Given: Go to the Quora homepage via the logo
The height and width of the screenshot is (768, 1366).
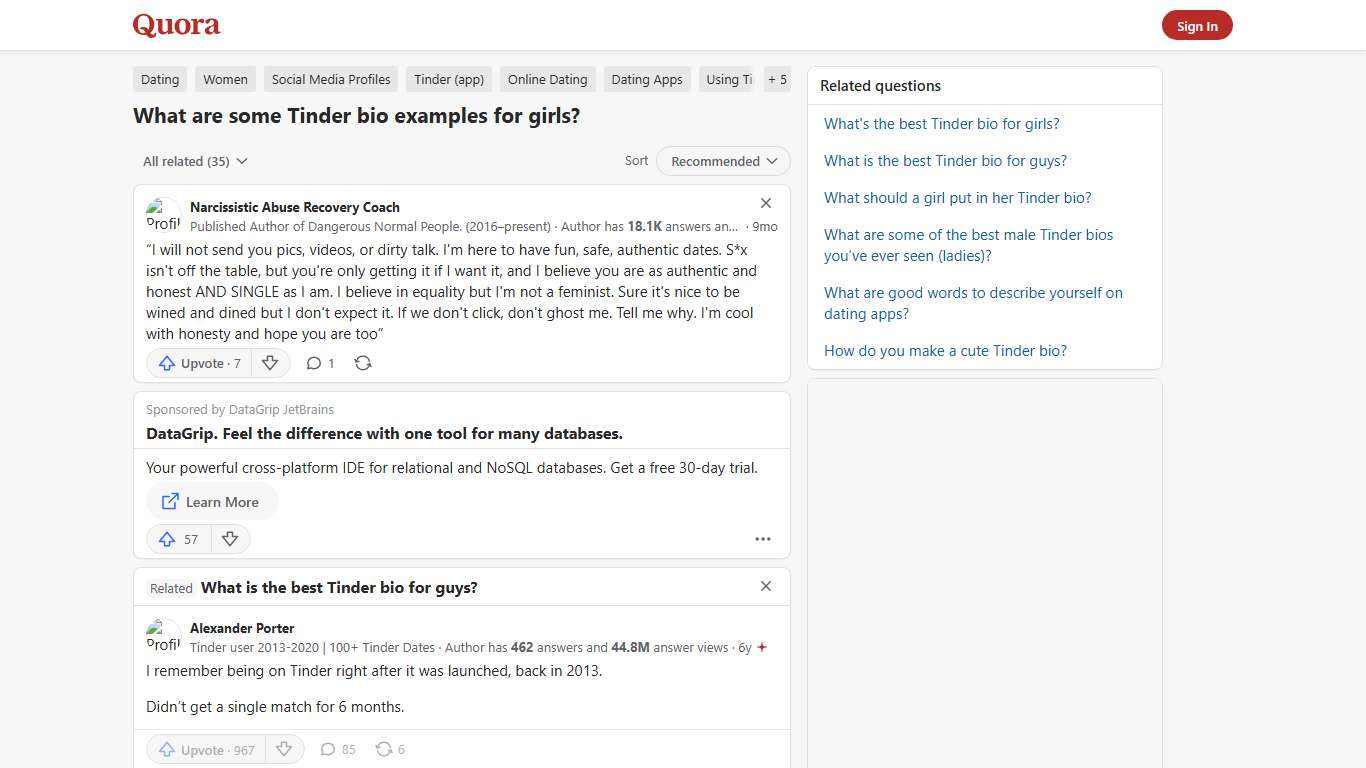Looking at the screenshot, I should pyautogui.click(x=175, y=24).
